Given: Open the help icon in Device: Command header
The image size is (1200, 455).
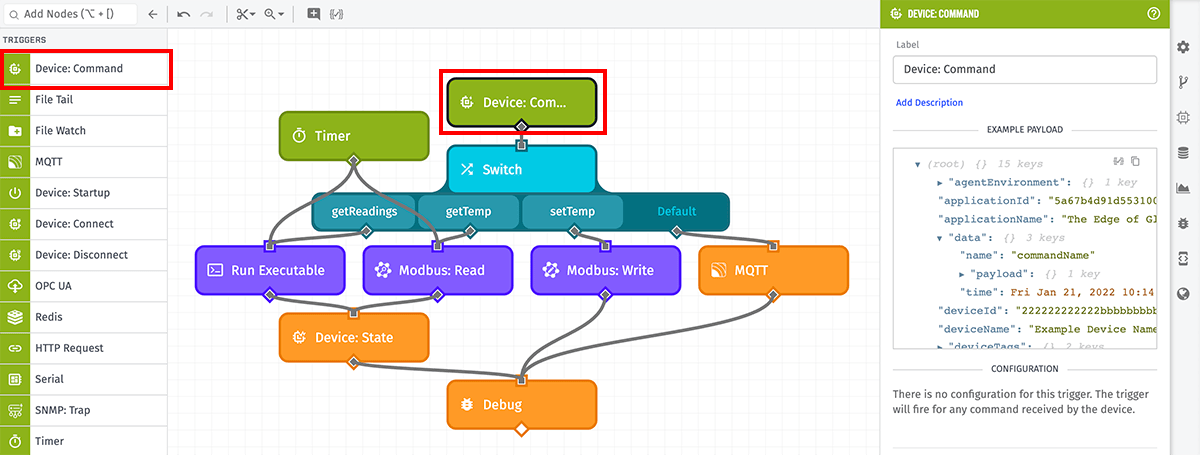Looking at the screenshot, I should click(x=1153, y=14).
